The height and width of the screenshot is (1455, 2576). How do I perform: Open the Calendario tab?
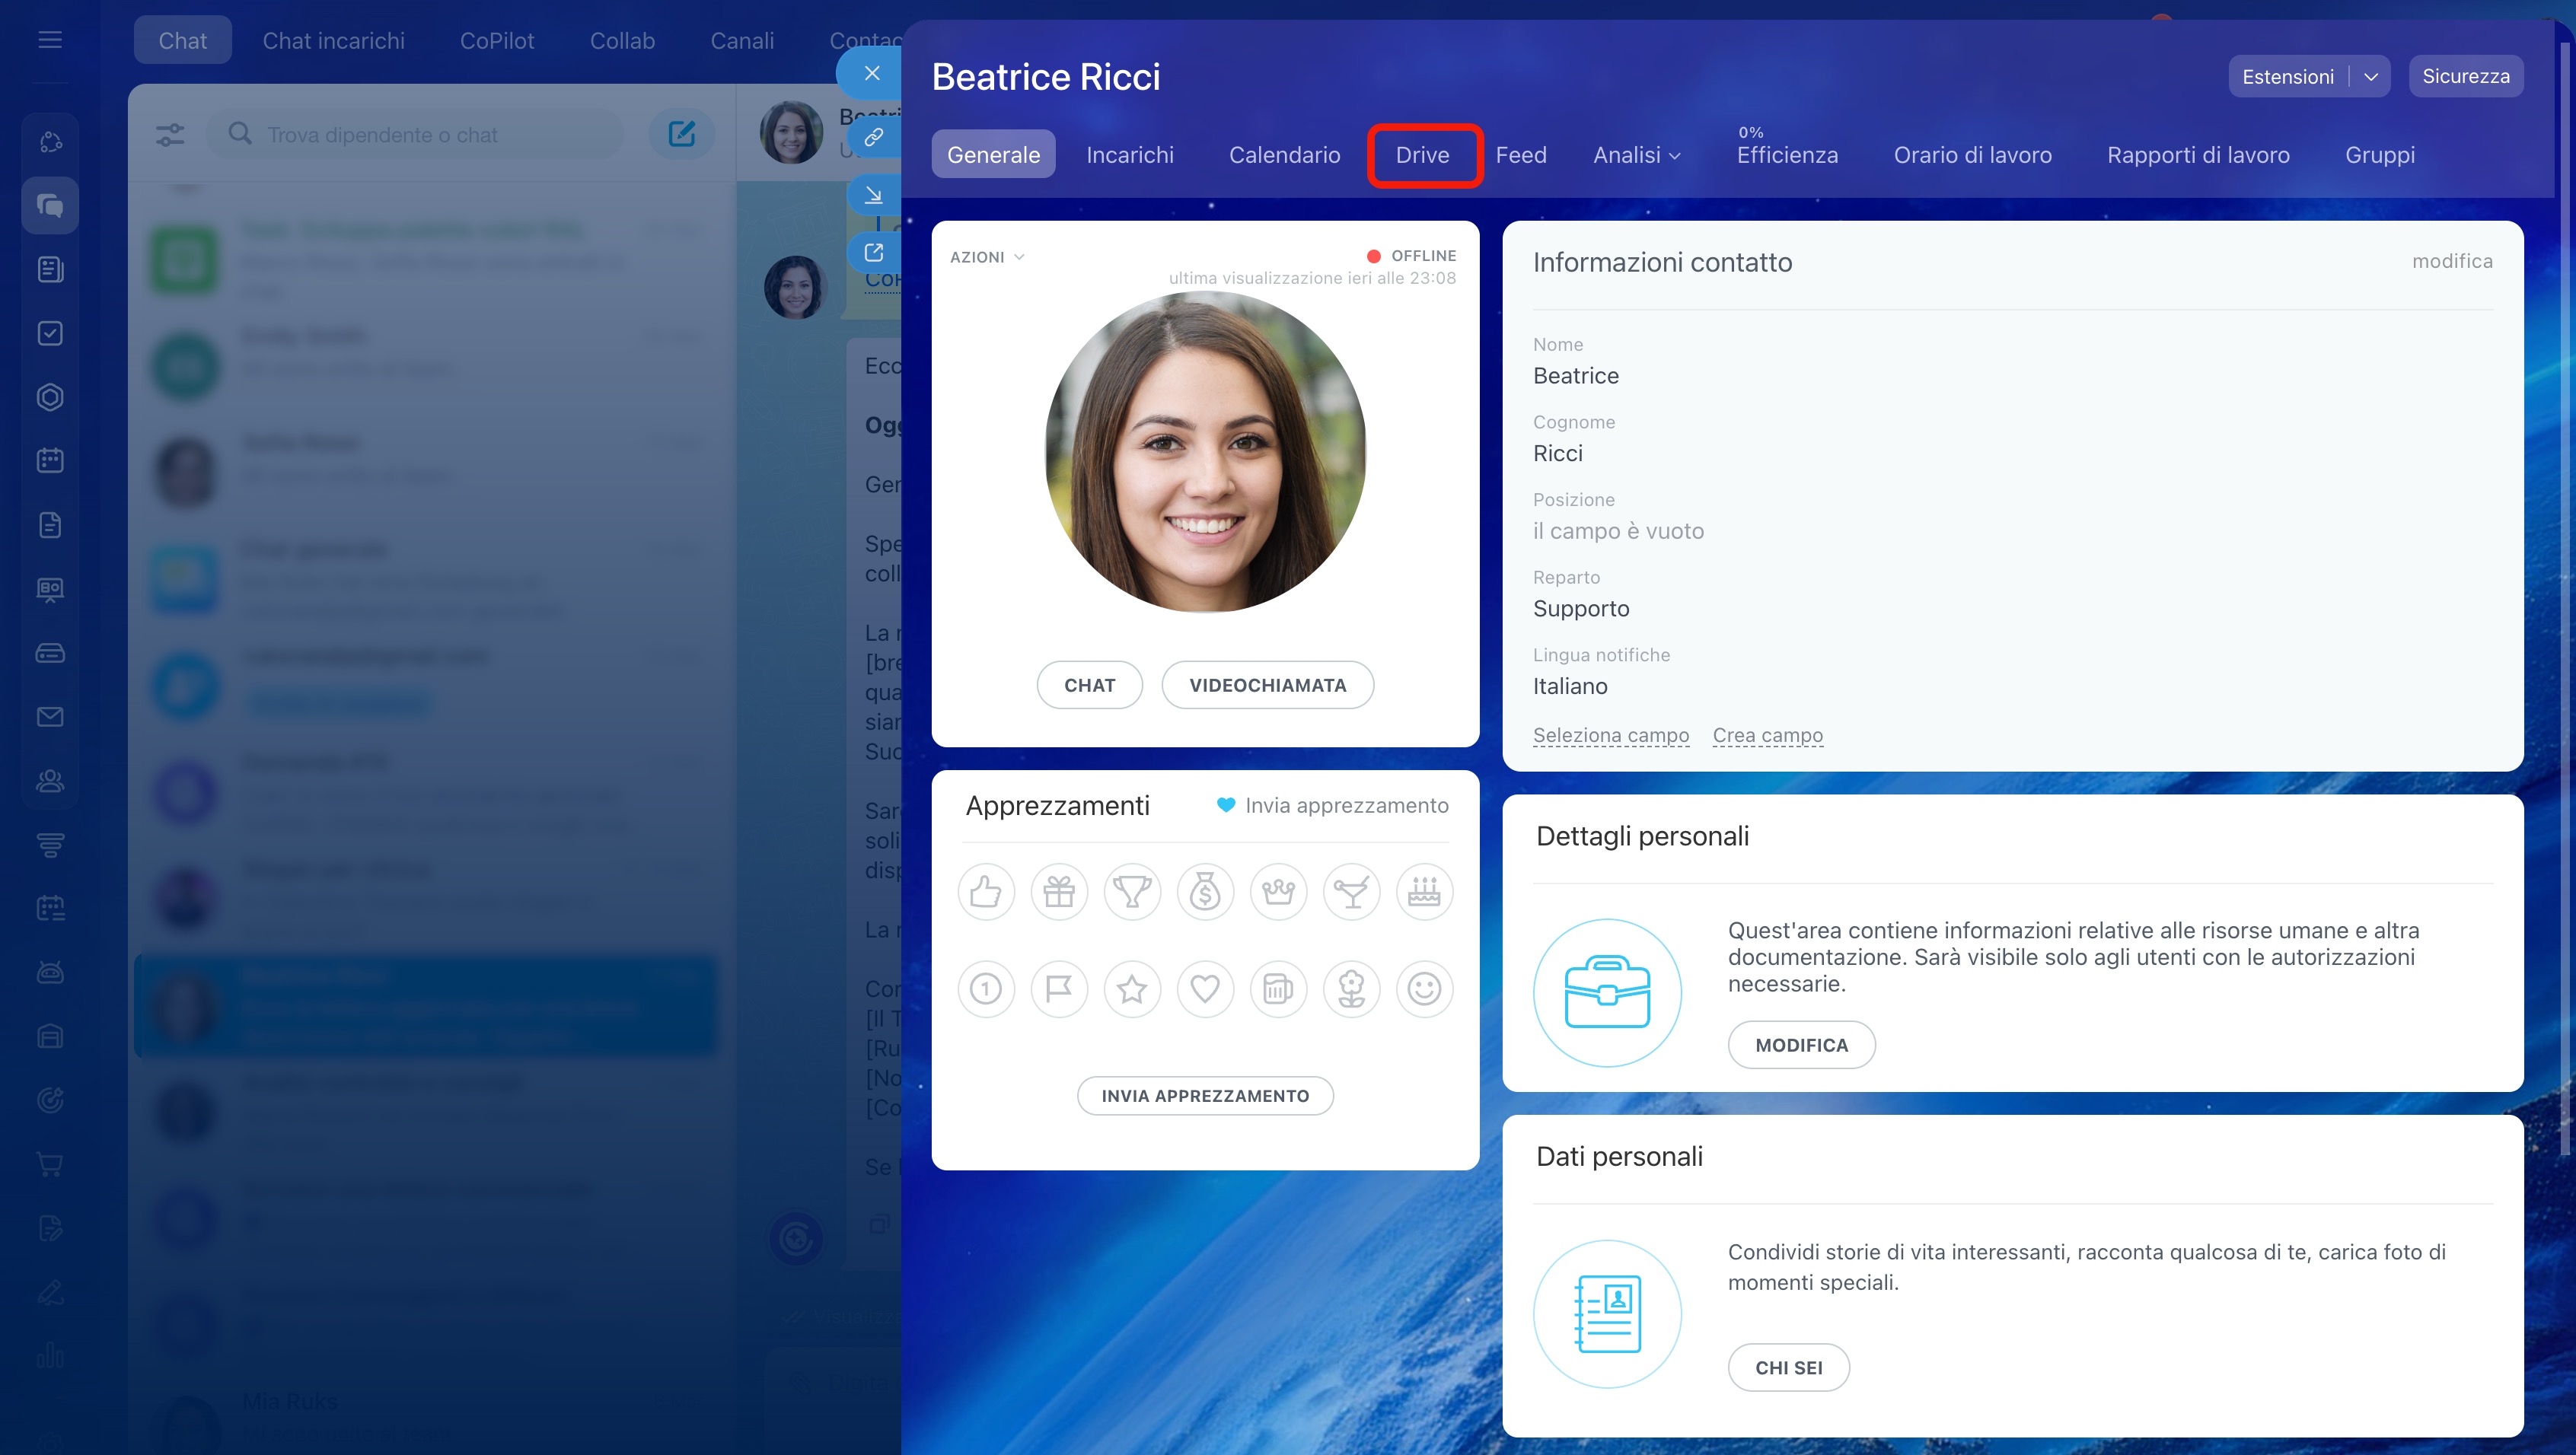click(x=1284, y=155)
